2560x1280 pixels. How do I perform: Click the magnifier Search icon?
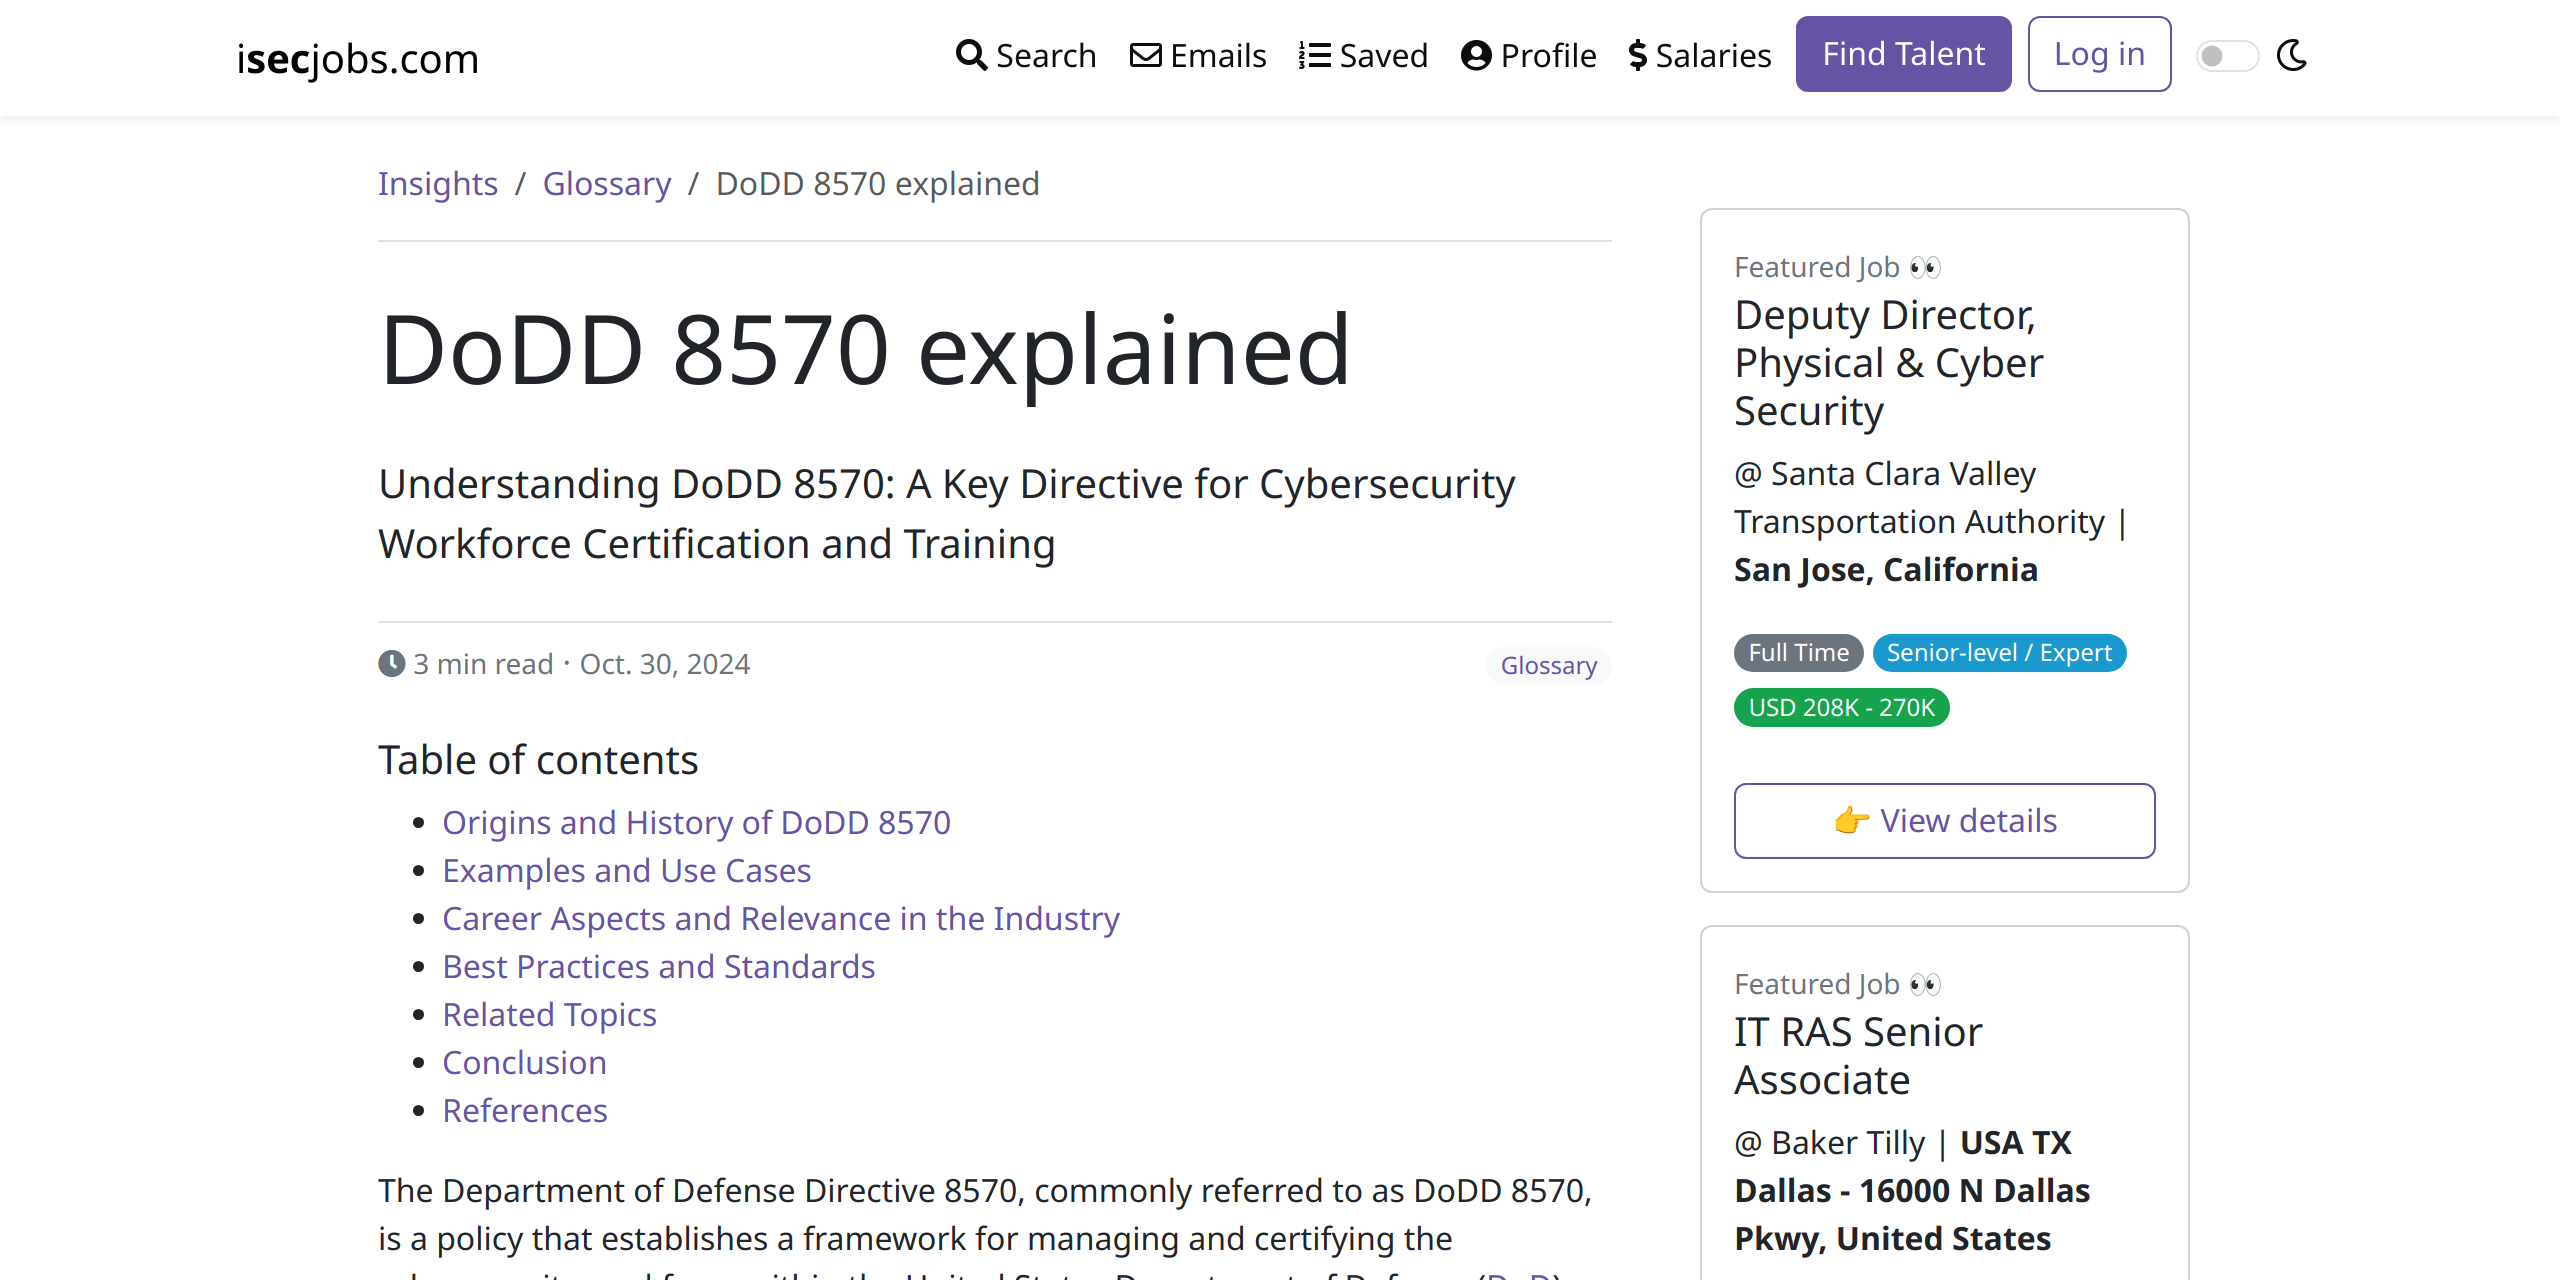pyautogui.click(x=971, y=55)
